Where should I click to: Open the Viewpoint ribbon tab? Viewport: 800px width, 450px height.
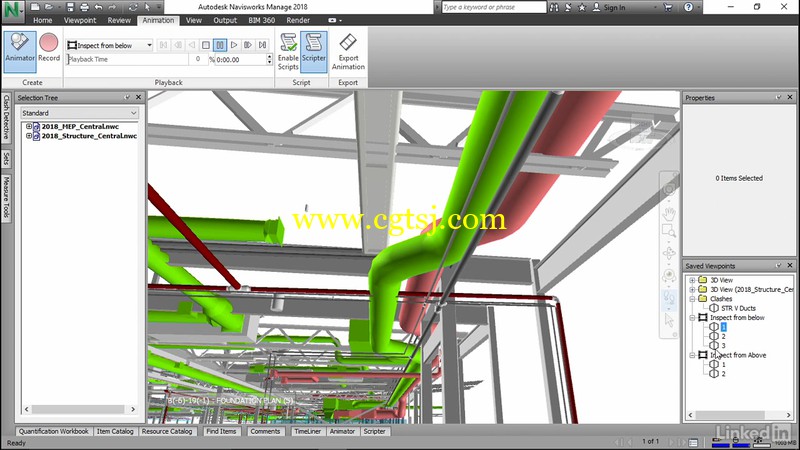click(x=80, y=20)
